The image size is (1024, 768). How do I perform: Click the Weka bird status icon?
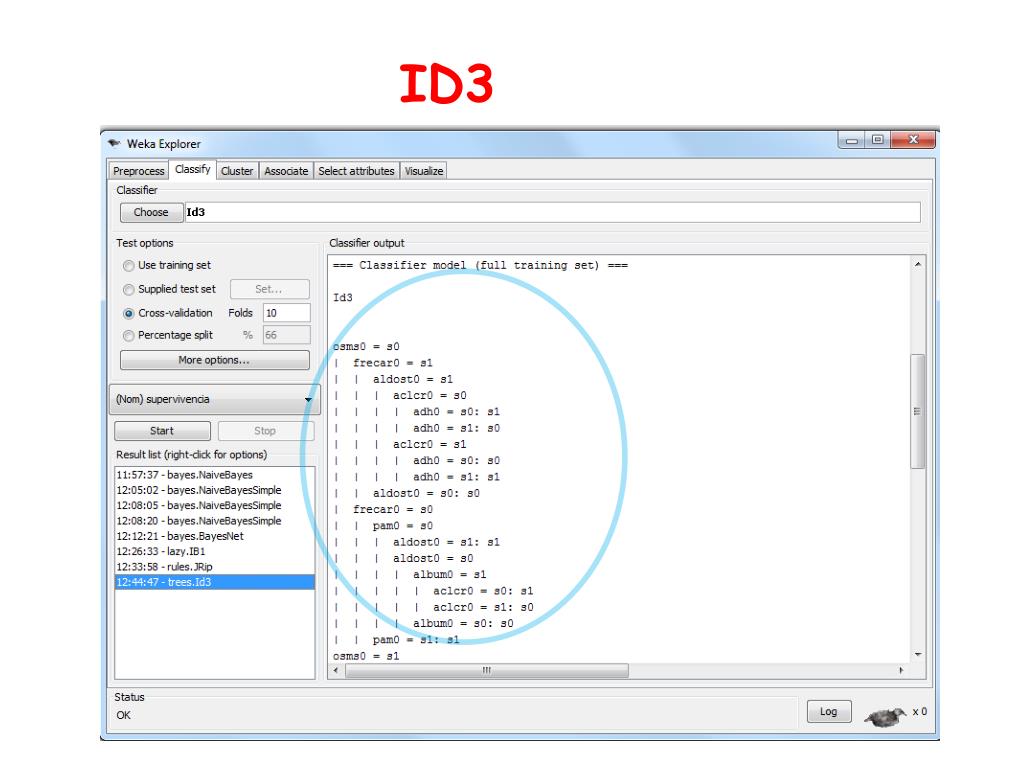pyautogui.click(x=885, y=716)
